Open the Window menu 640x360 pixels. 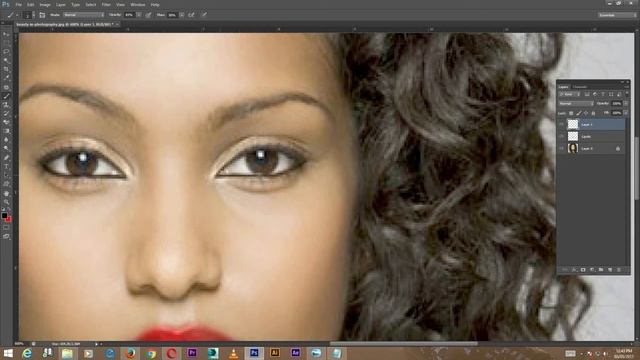(x=138, y=4)
